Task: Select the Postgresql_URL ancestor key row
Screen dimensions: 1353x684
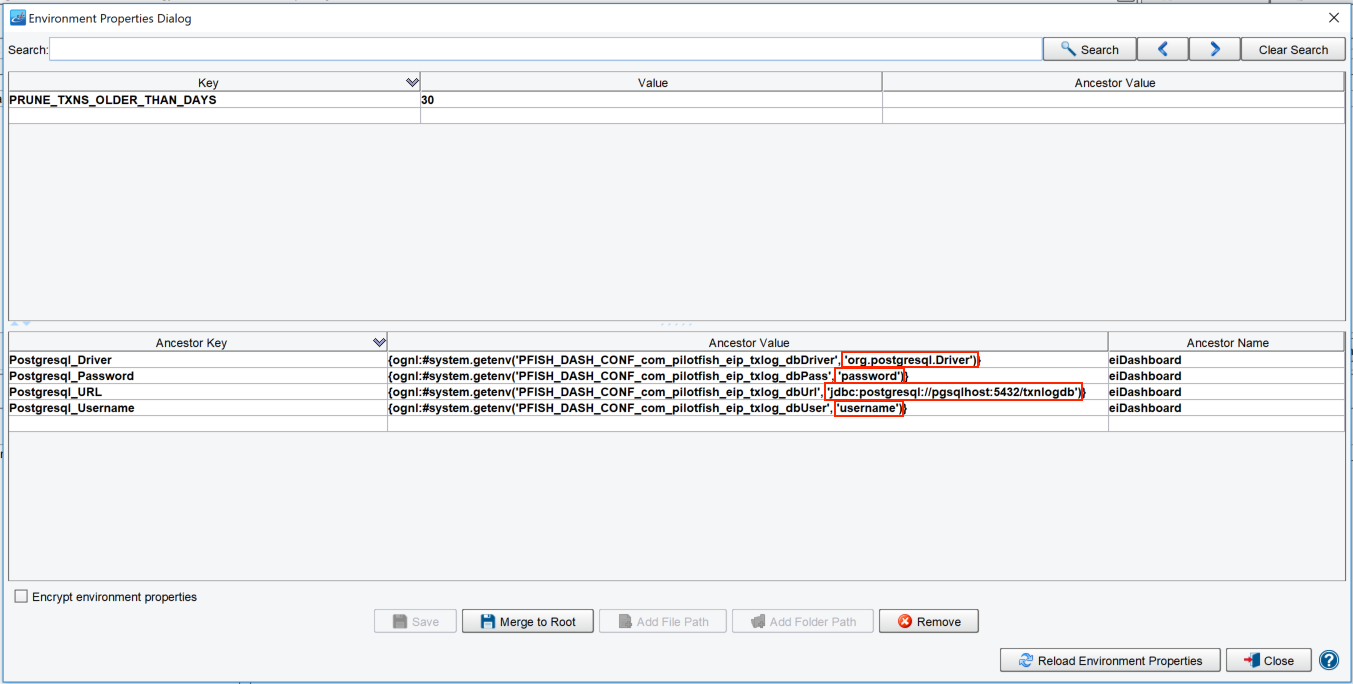Action: 198,392
